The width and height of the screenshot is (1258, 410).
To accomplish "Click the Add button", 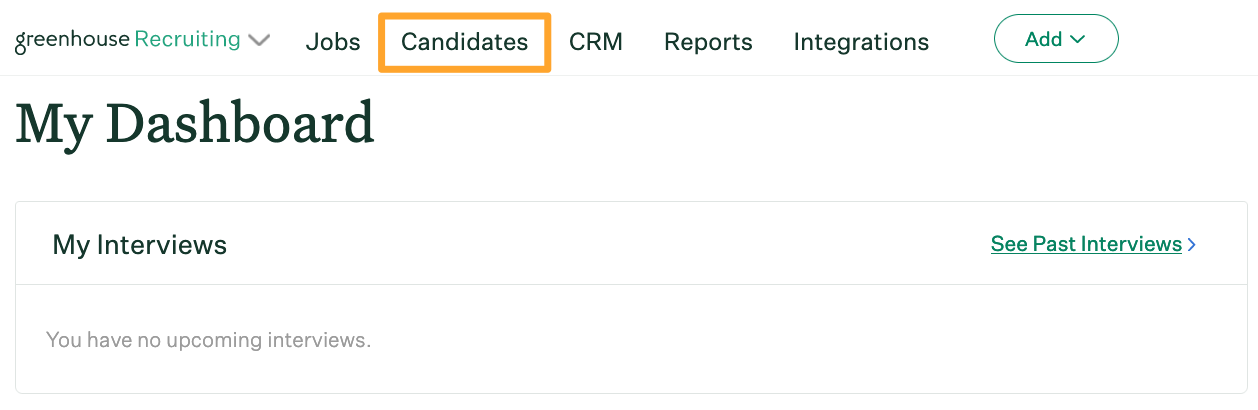I will pyautogui.click(x=1056, y=39).
